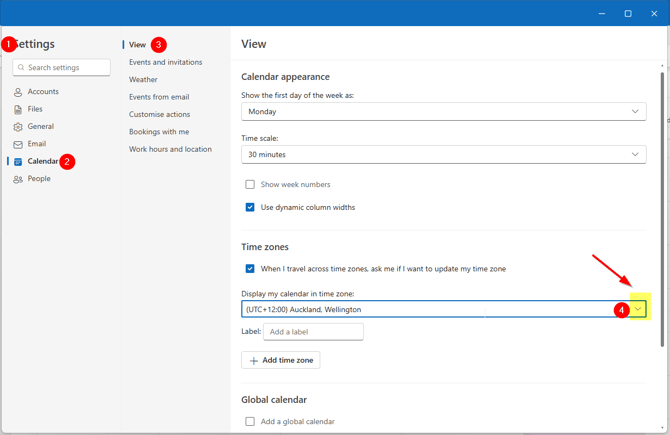The width and height of the screenshot is (670, 435).
Task: Click the time zone Label input field
Action: tap(313, 332)
